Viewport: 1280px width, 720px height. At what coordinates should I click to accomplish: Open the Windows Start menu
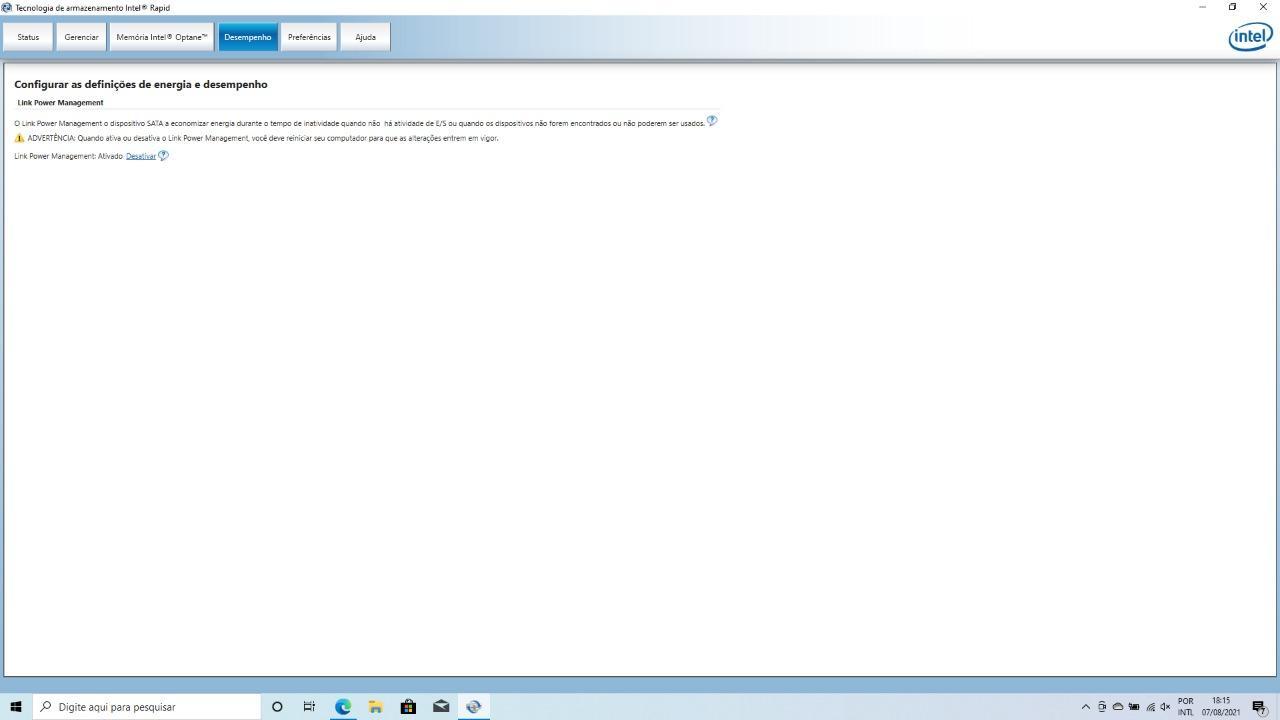(16, 707)
